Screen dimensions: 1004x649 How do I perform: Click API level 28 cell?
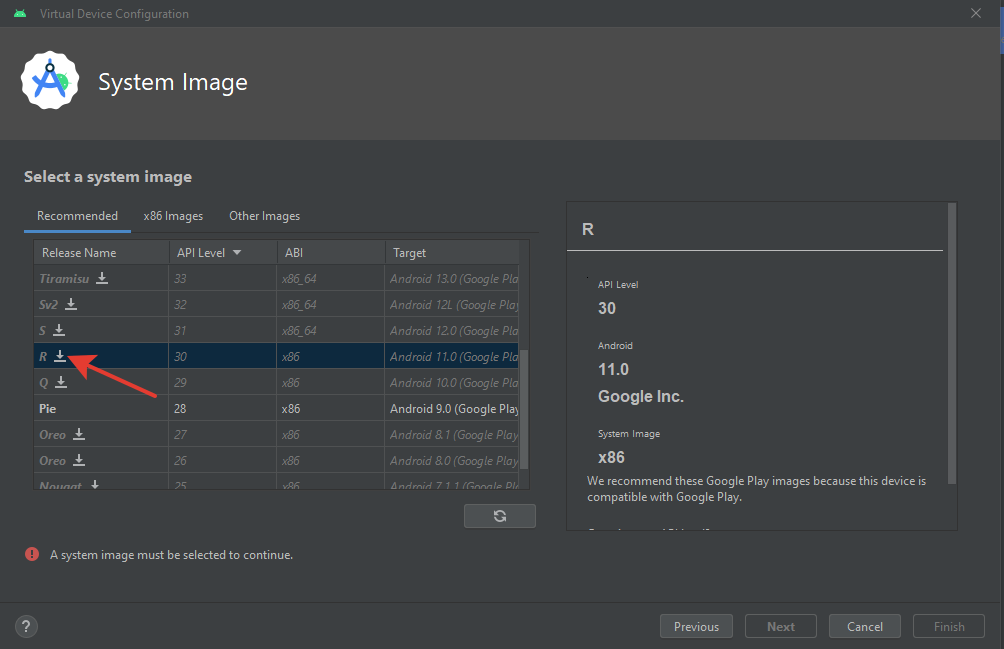223,408
